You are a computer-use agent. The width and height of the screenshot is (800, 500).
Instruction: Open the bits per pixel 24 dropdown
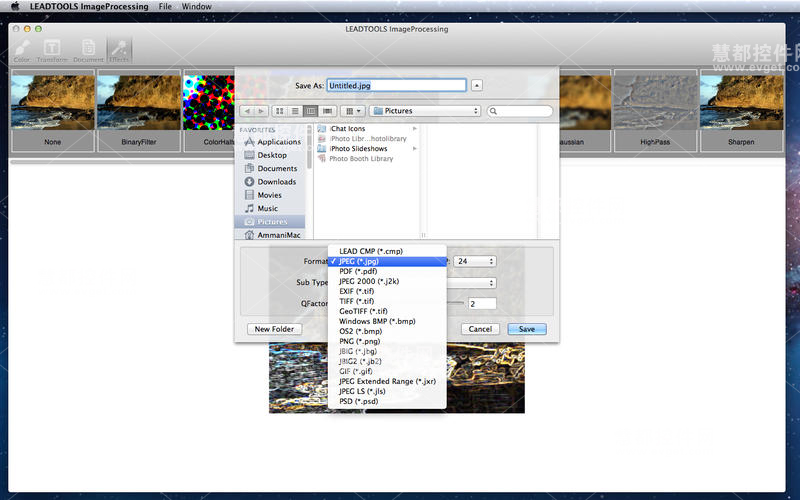[x=474, y=261]
